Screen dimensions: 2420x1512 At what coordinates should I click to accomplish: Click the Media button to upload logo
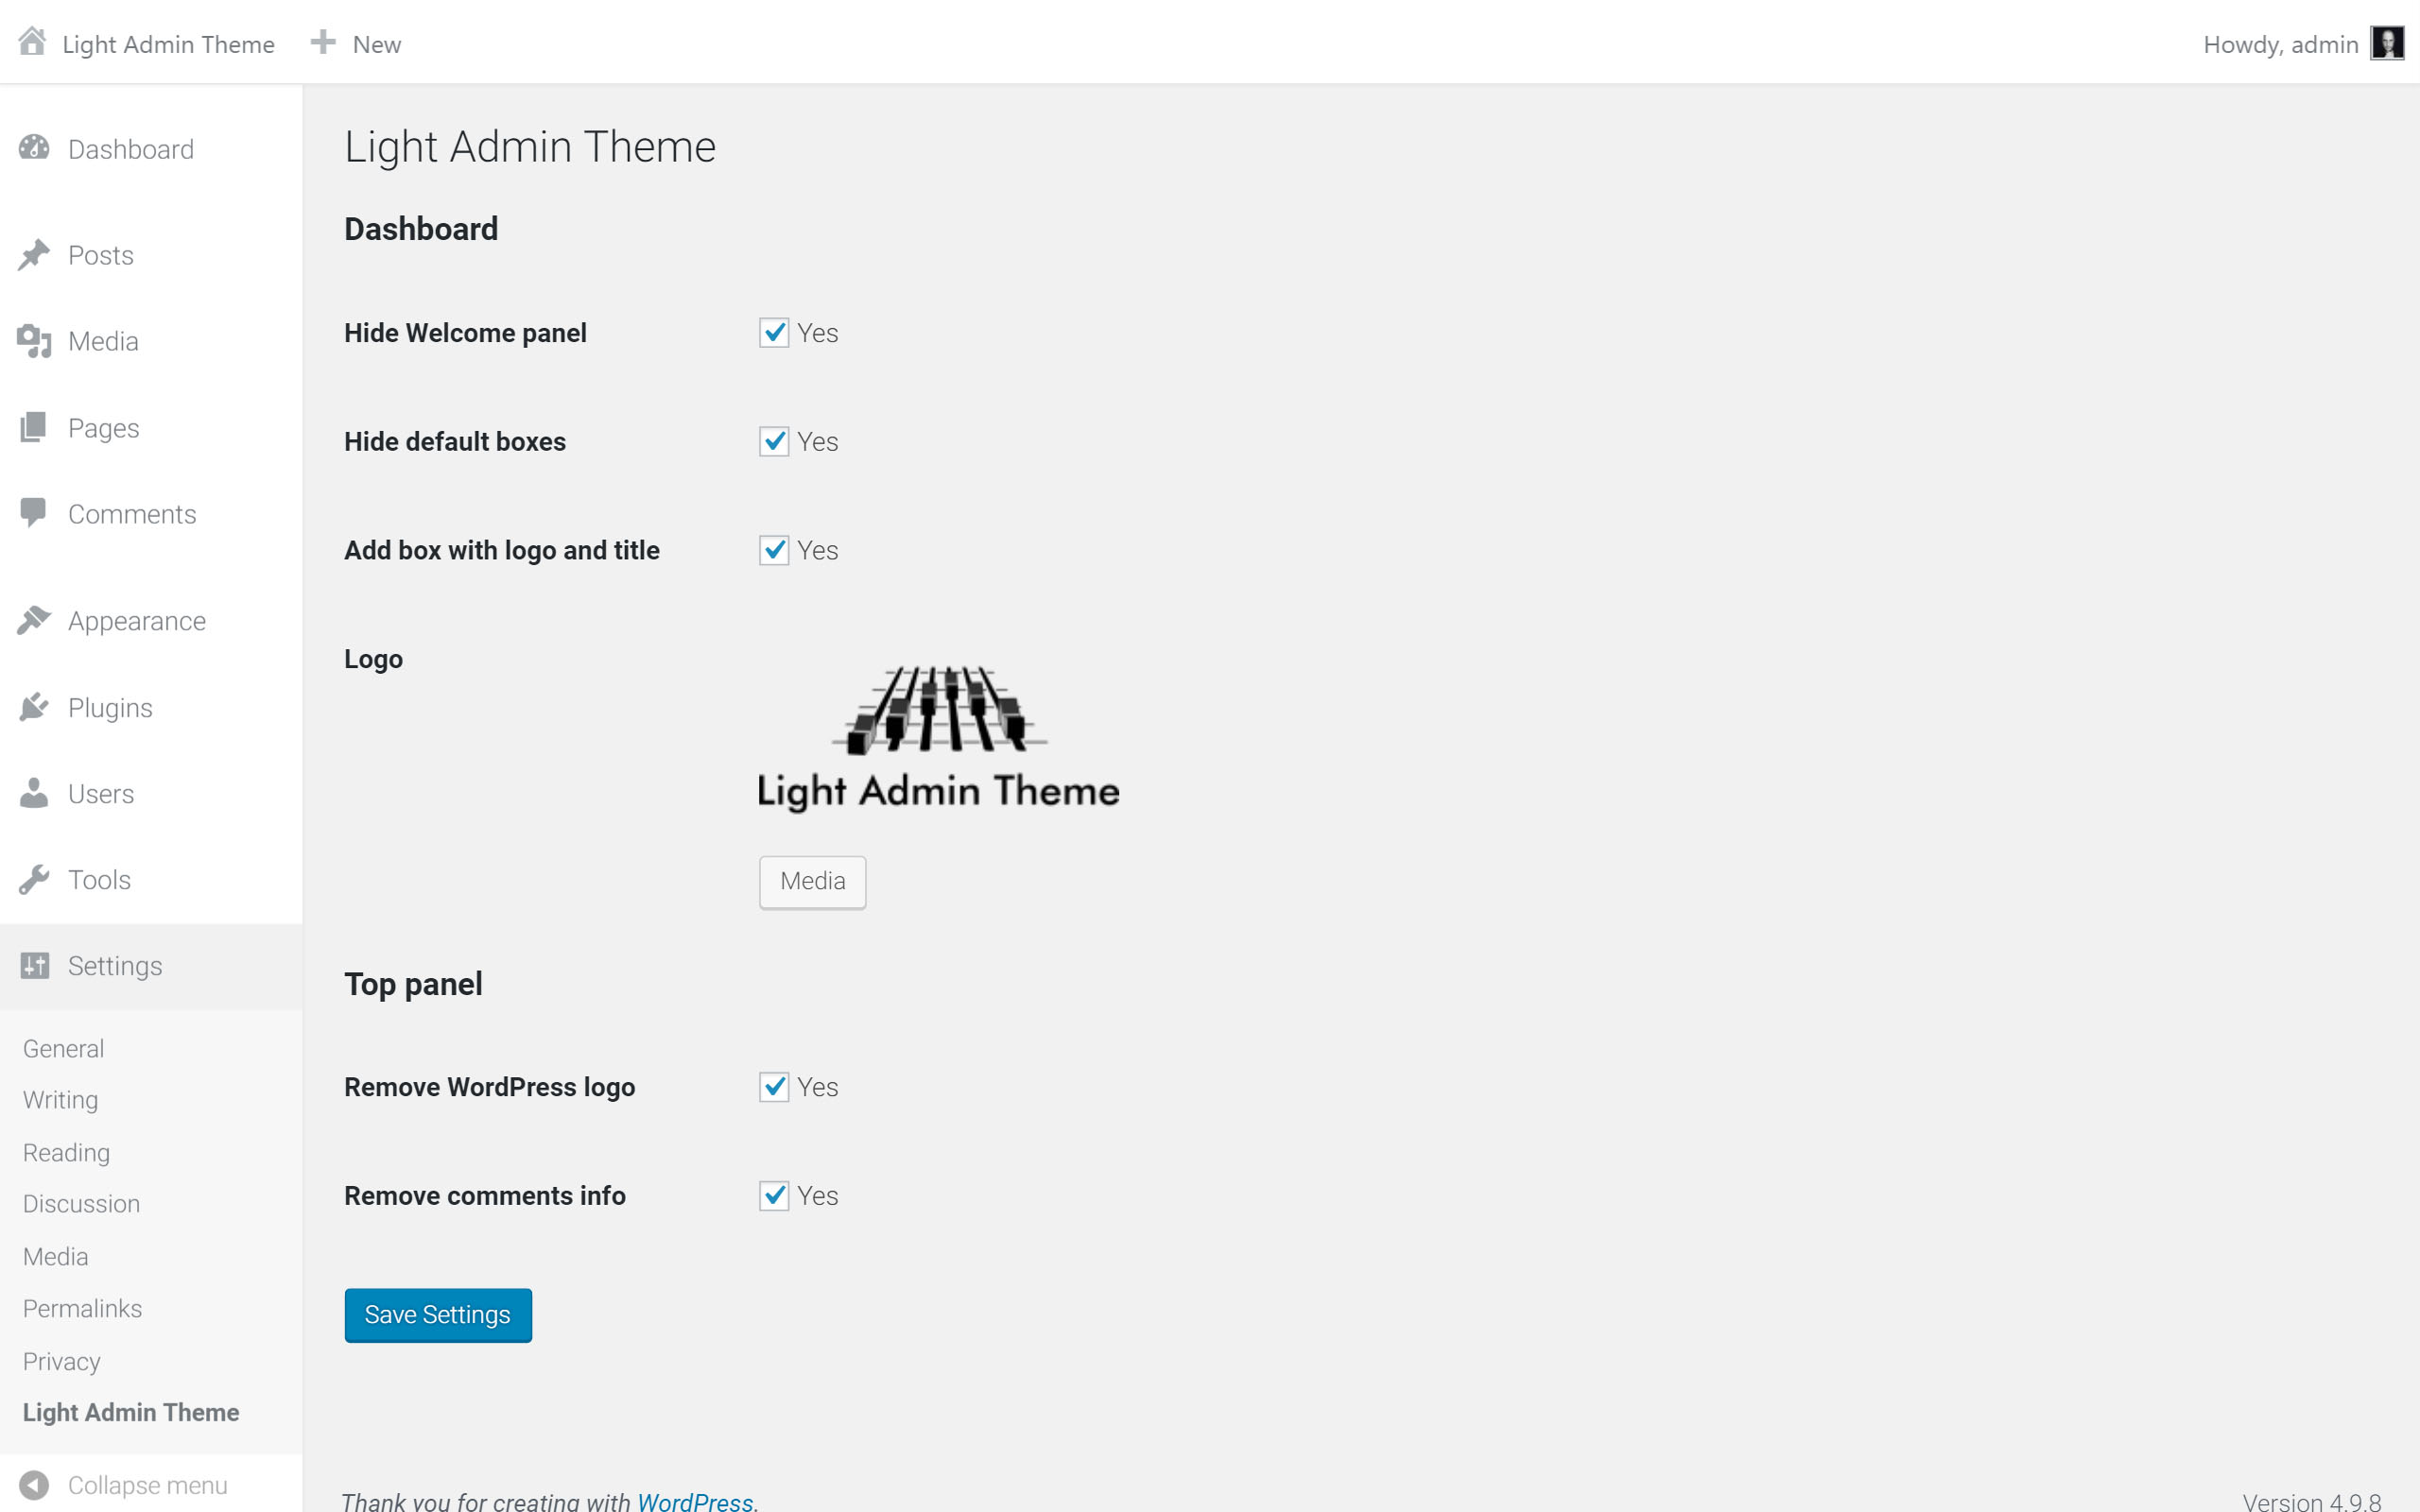coord(812,880)
